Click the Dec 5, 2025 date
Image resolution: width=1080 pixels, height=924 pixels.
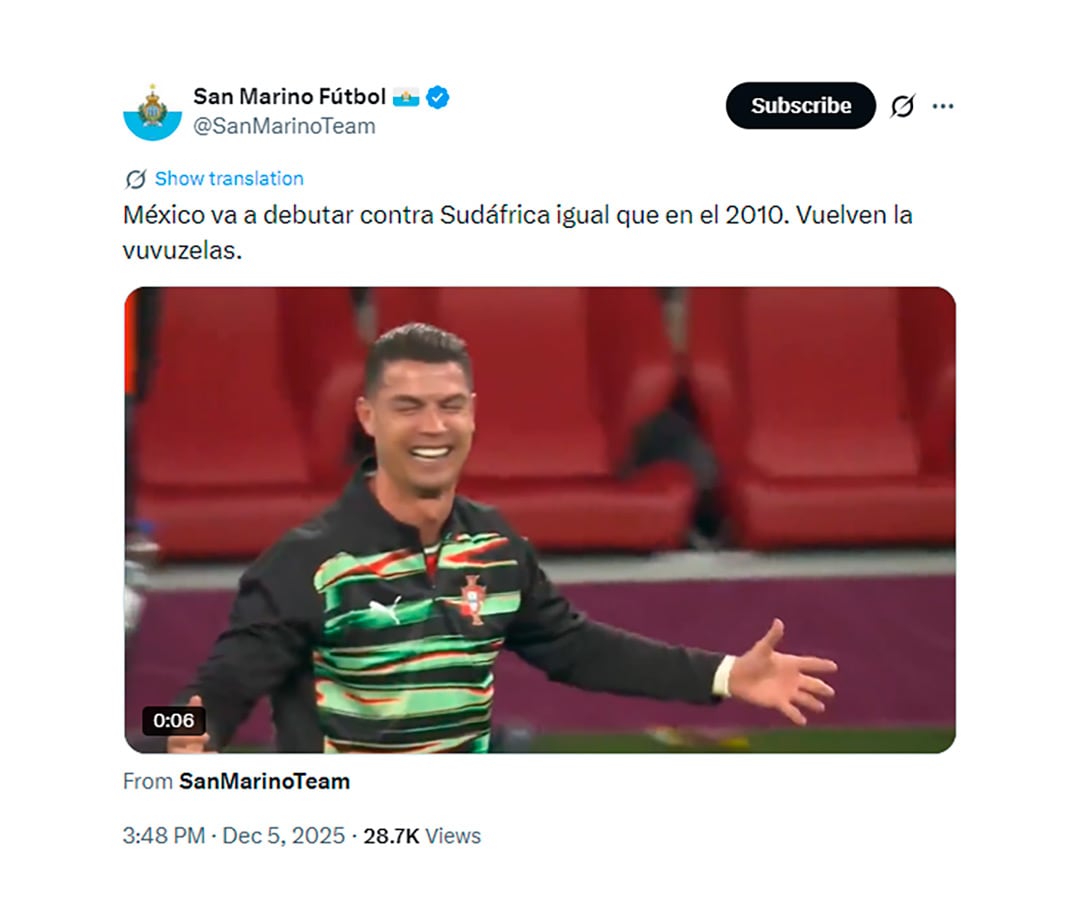tap(283, 835)
